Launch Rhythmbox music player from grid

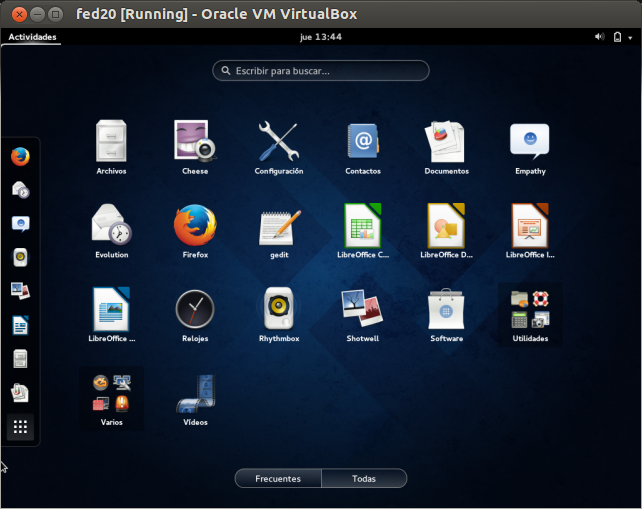(x=279, y=314)
